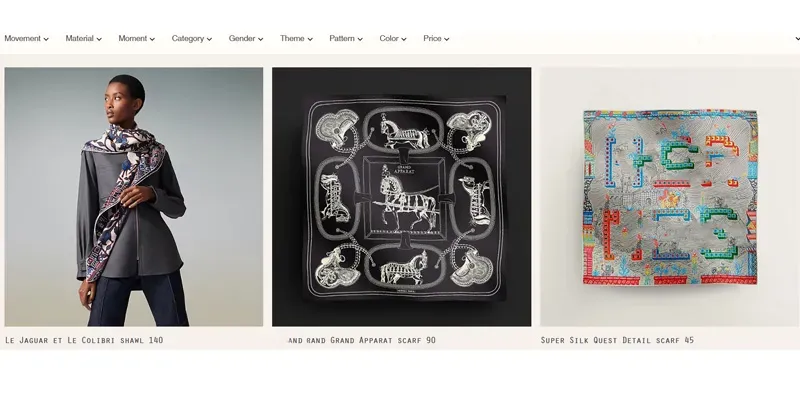
Task: Expand the Material filter
Action: 84,38
